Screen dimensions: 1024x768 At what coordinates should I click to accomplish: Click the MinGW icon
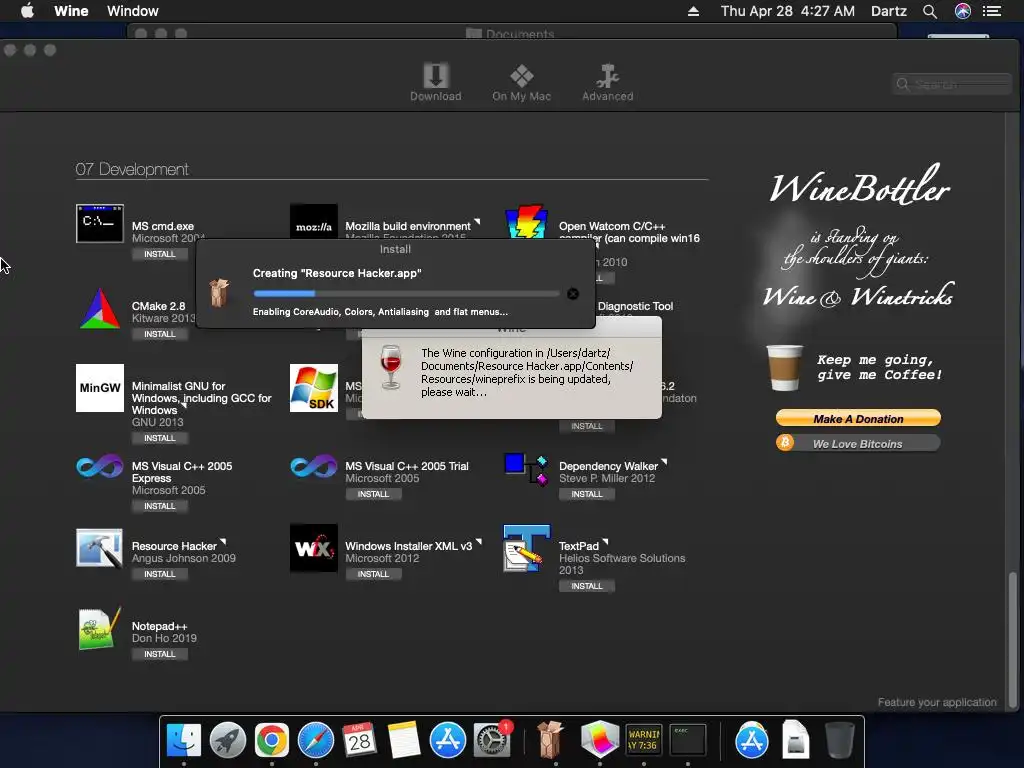pos(99,388)
